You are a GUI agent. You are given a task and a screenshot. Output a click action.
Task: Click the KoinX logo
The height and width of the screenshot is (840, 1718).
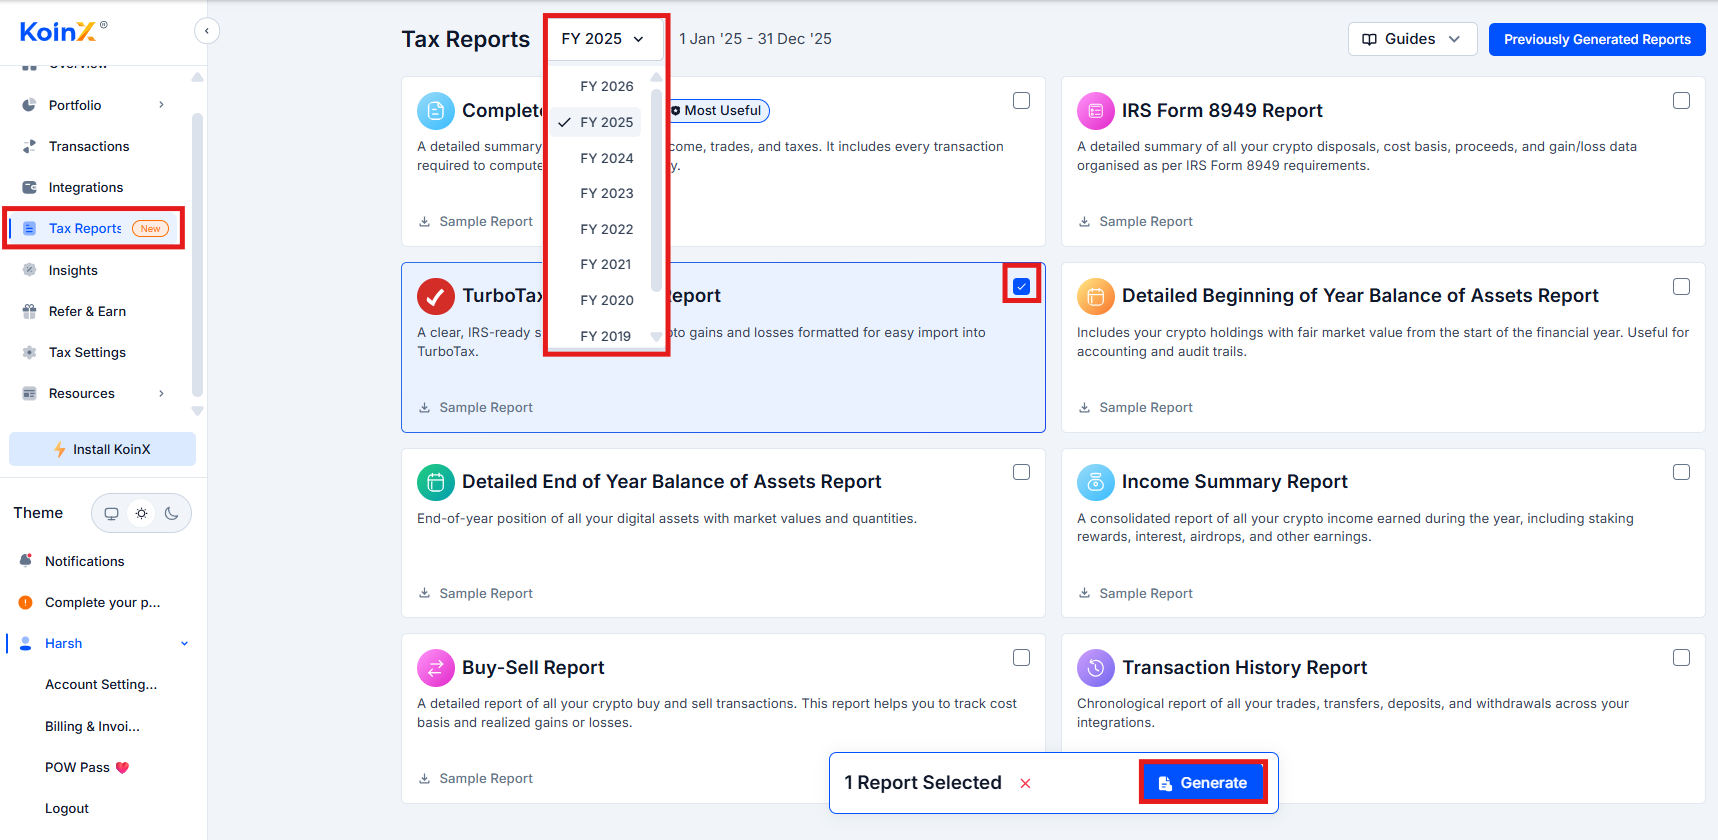pos(63,31)
